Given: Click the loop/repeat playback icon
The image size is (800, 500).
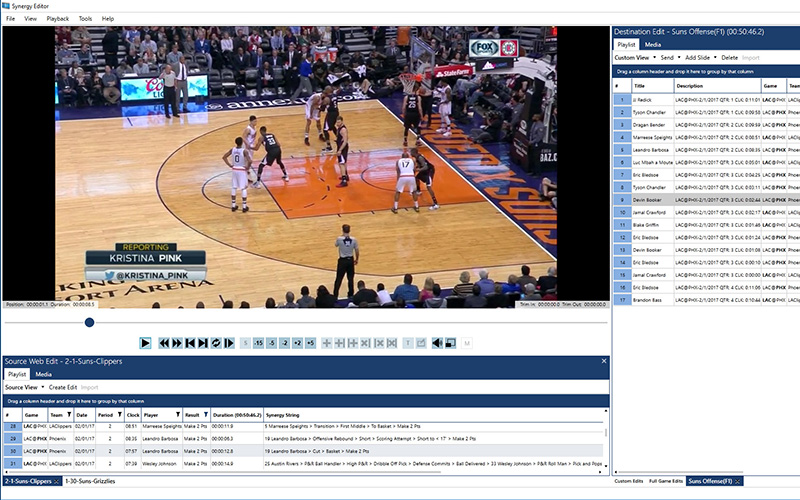Looking at the screenshot, I should pyautogui.click(x=216, y=343).
